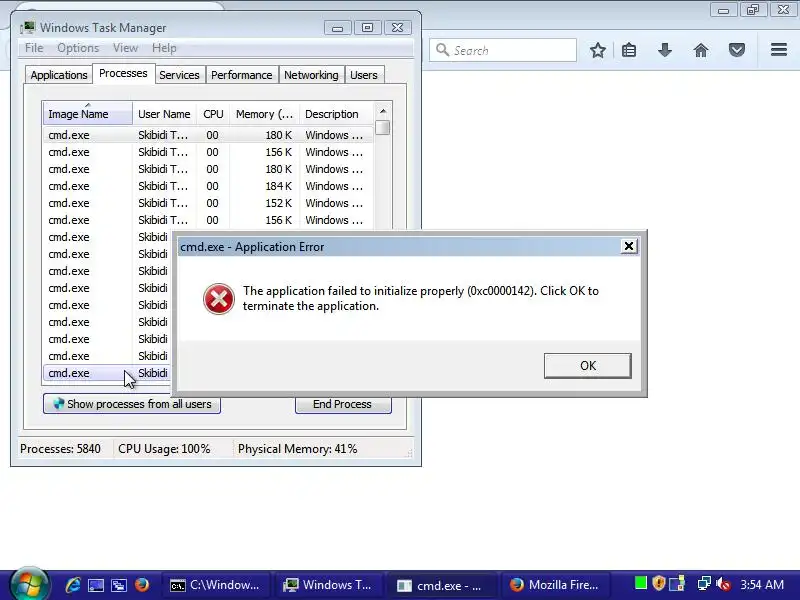
Task: Click the CPU Usage: 100% status entry
Action: [x=164, y=449]
